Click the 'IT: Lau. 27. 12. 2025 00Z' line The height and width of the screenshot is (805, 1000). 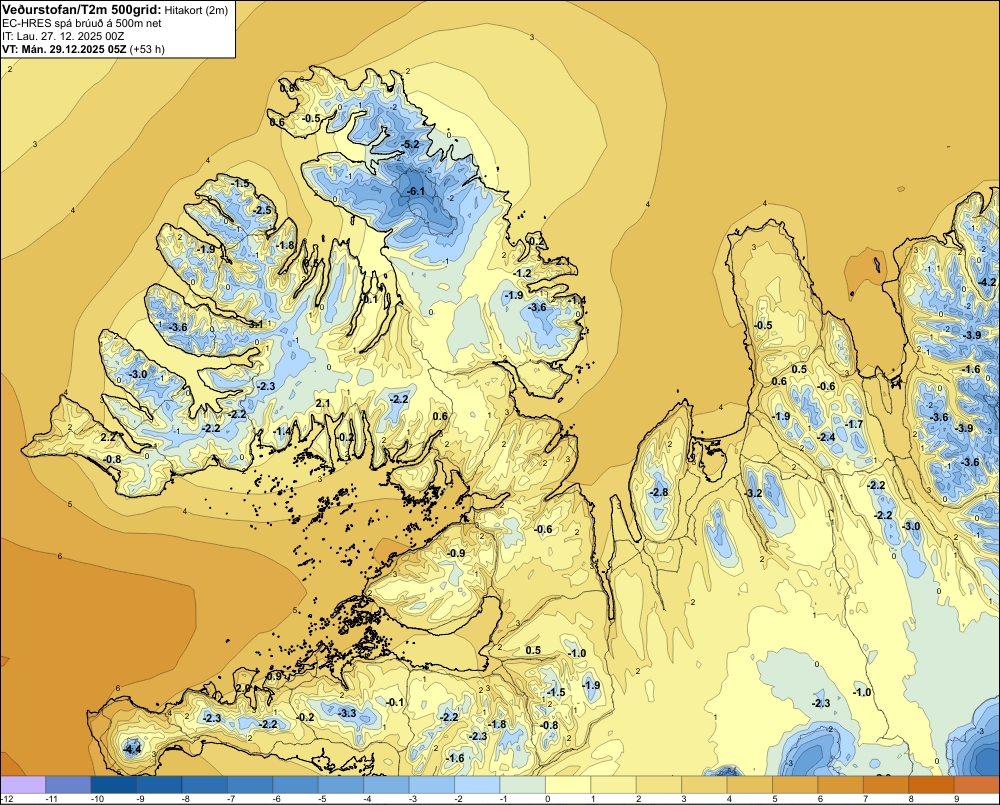tap(63, 36)
